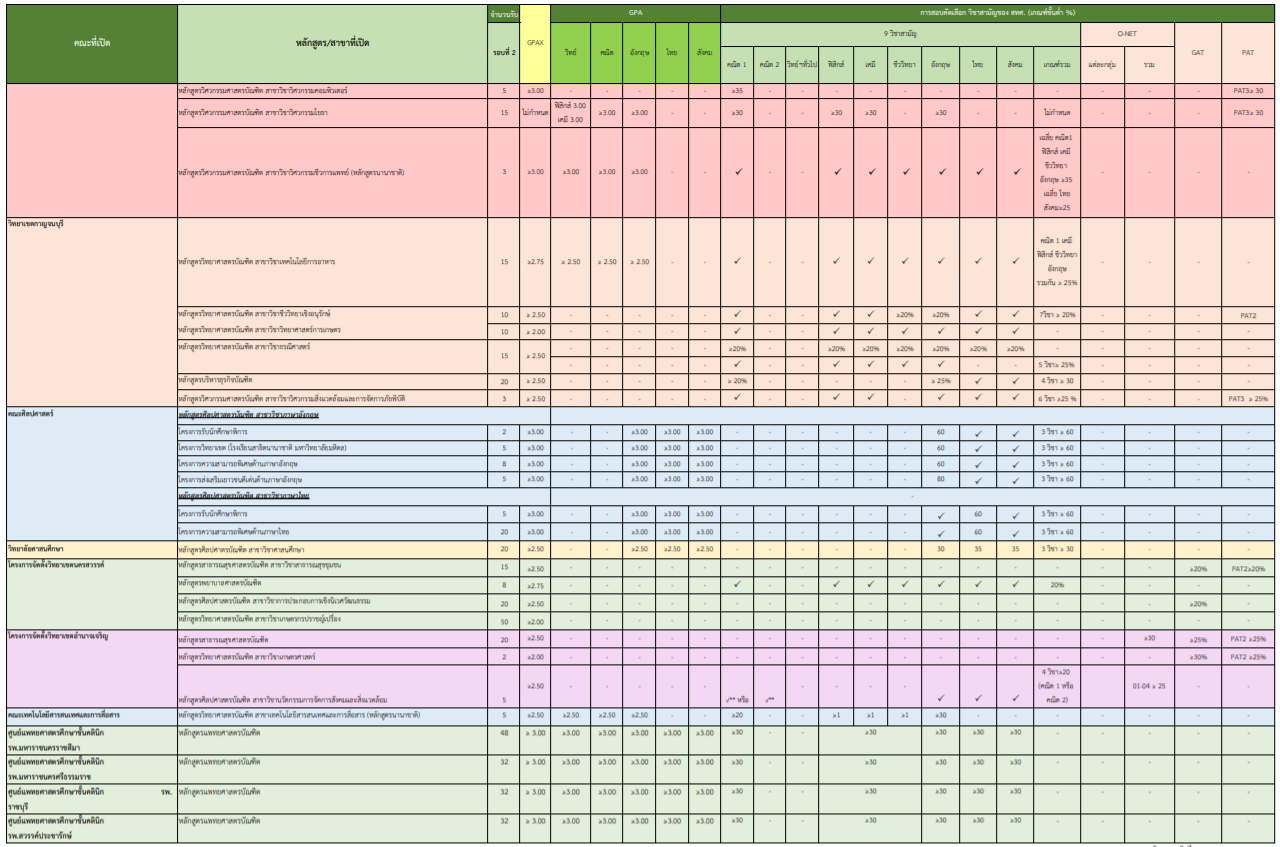1280x847 pixels.
Task: Select the '6 วิชา ≥25 %' cell
Action: (x=1056, y=398)
